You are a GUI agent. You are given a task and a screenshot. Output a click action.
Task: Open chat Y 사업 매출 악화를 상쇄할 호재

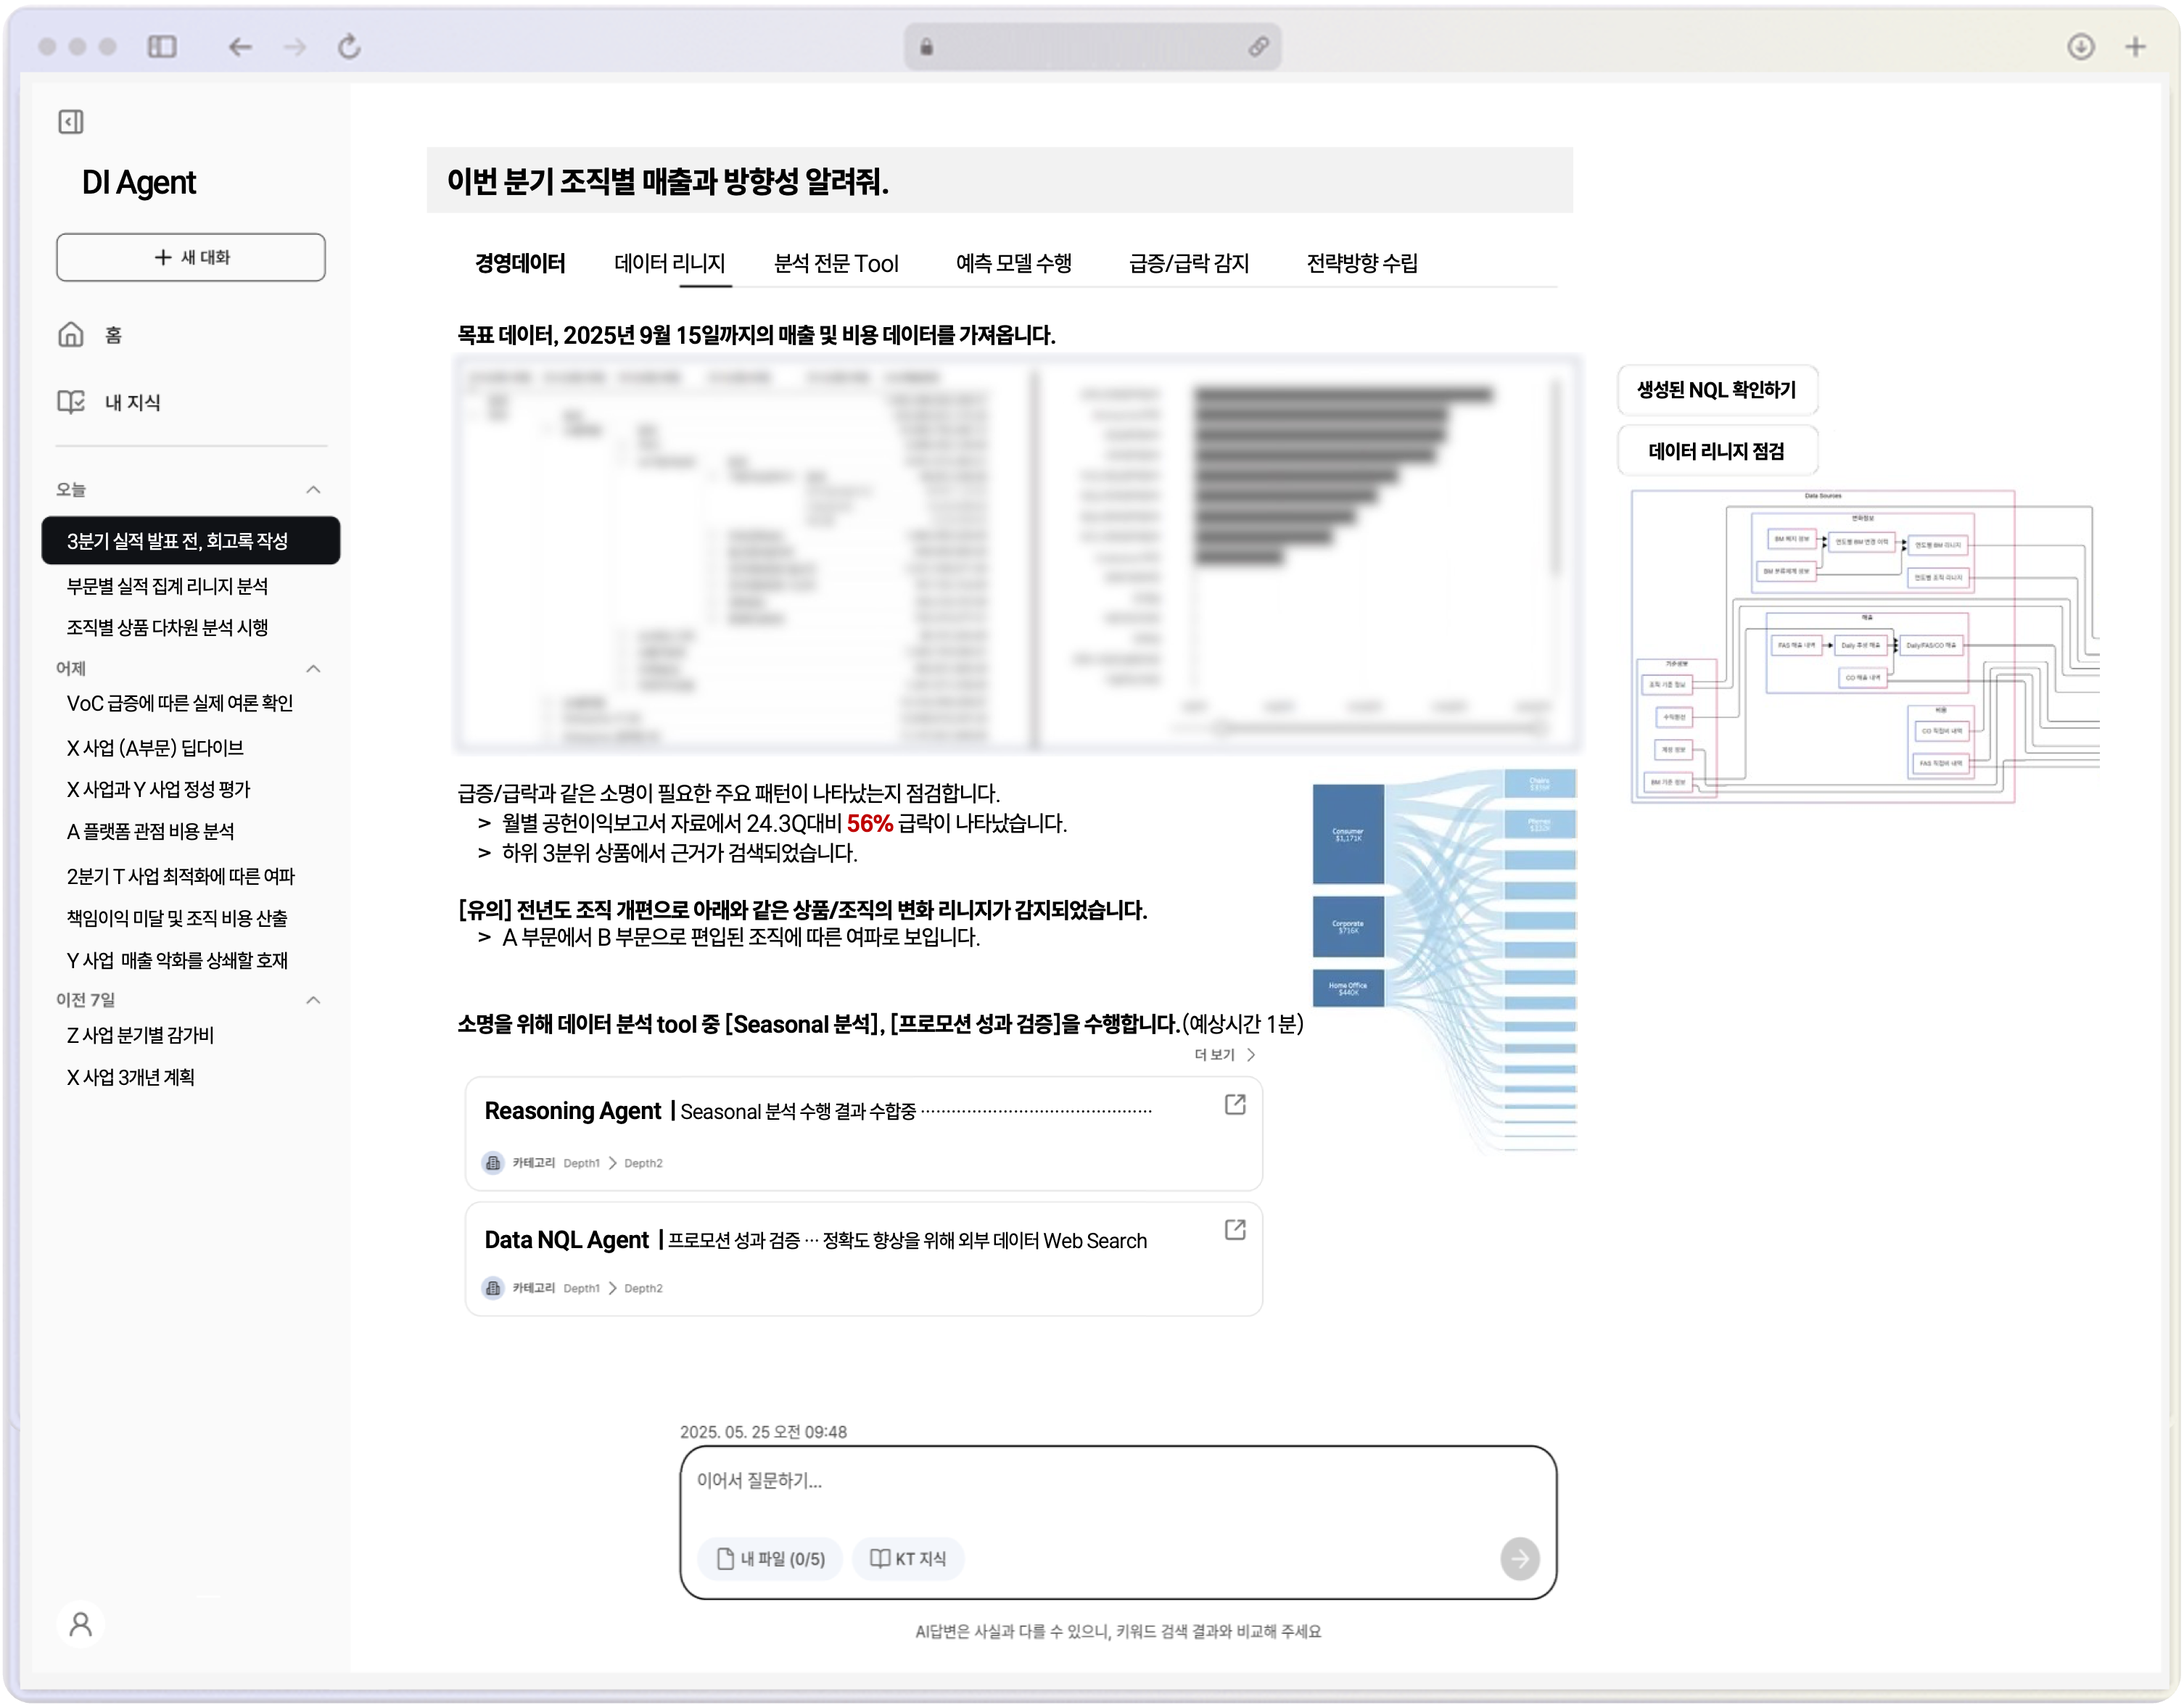[x=177, y=960]
